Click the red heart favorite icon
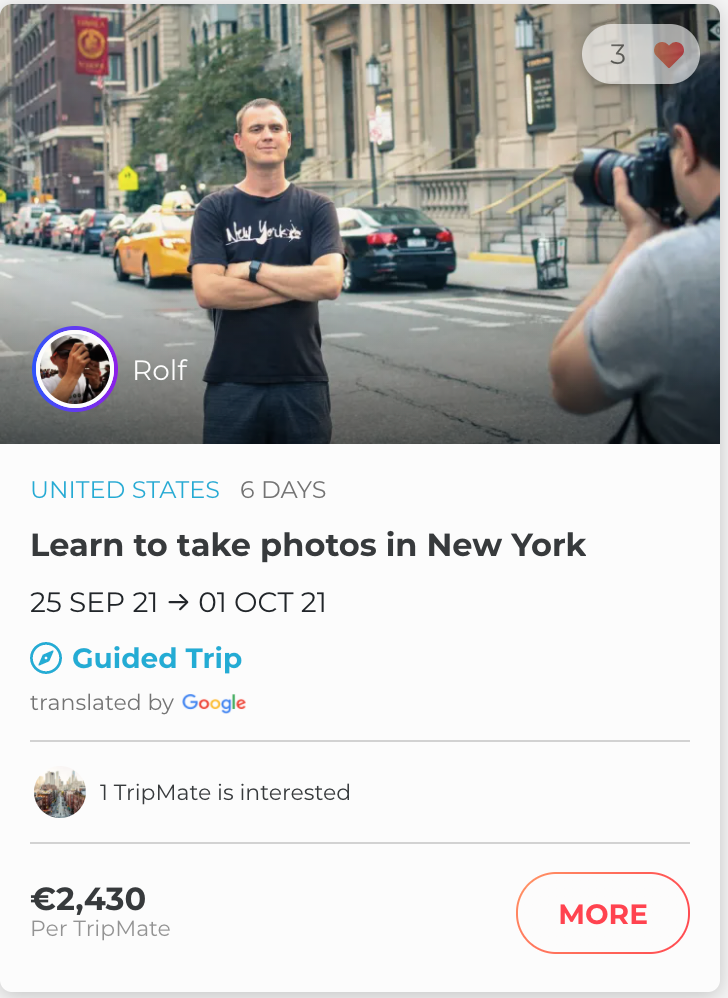 click(x=669, y=54)
